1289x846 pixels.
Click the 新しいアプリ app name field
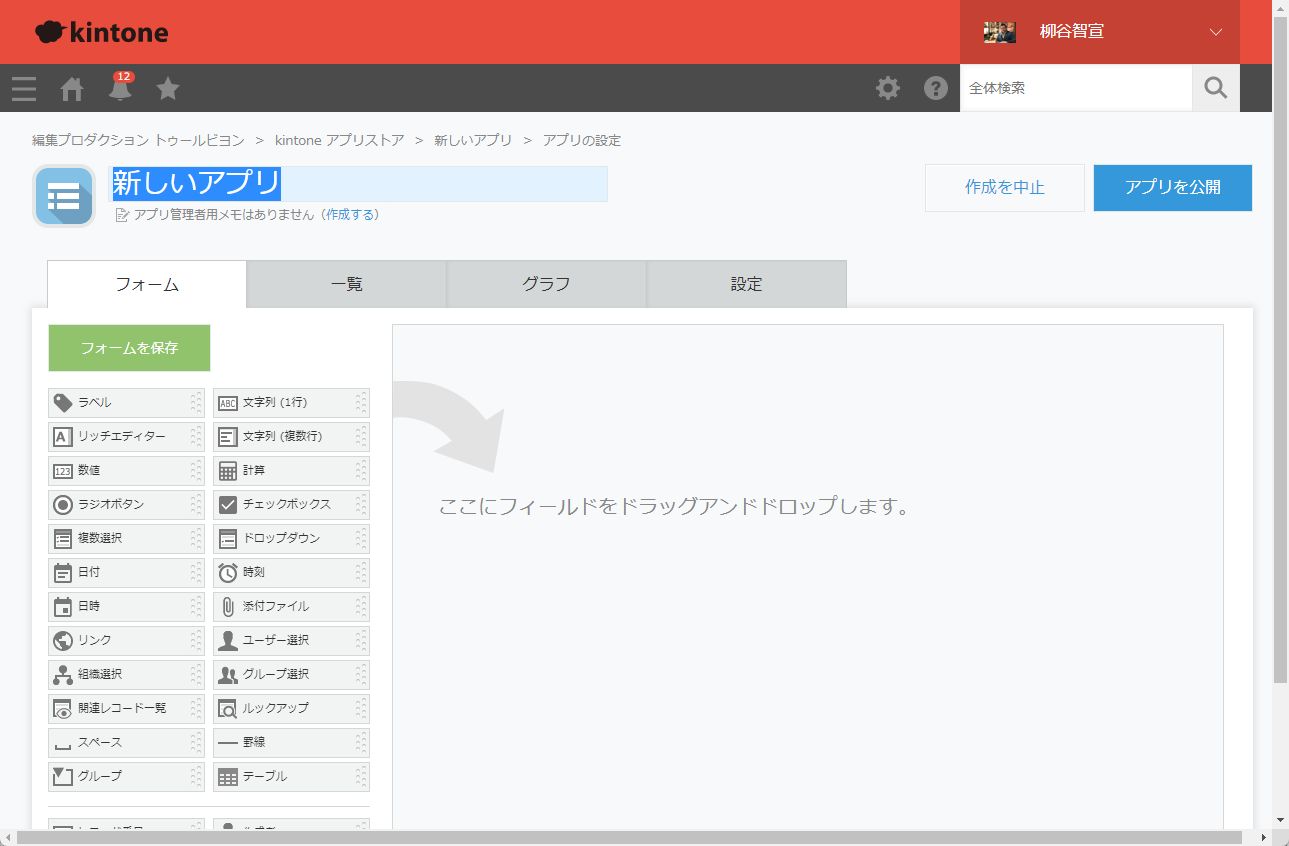(358, 184)
